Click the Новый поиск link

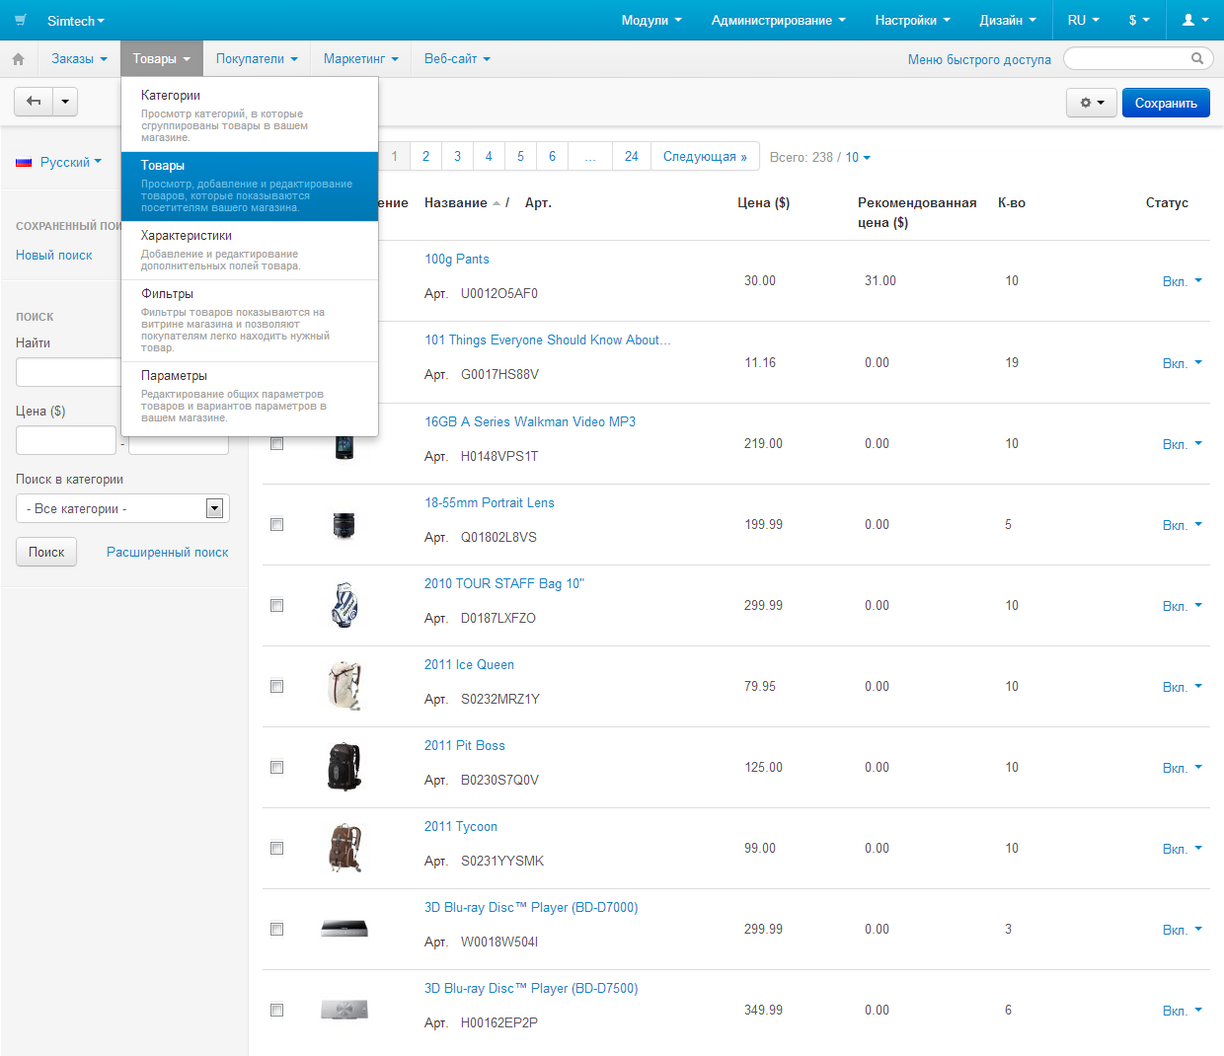click(54, 255)
